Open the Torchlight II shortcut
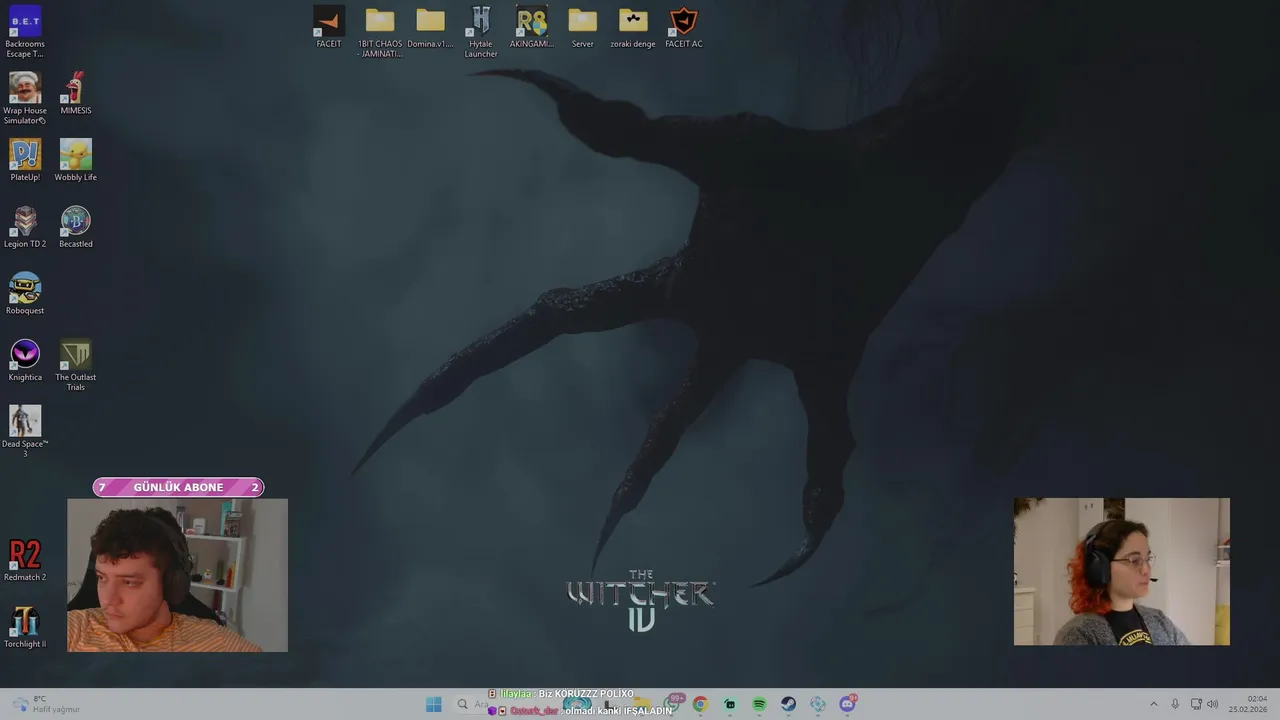Viewport: 1280px width, 720px height. [25, 627]
